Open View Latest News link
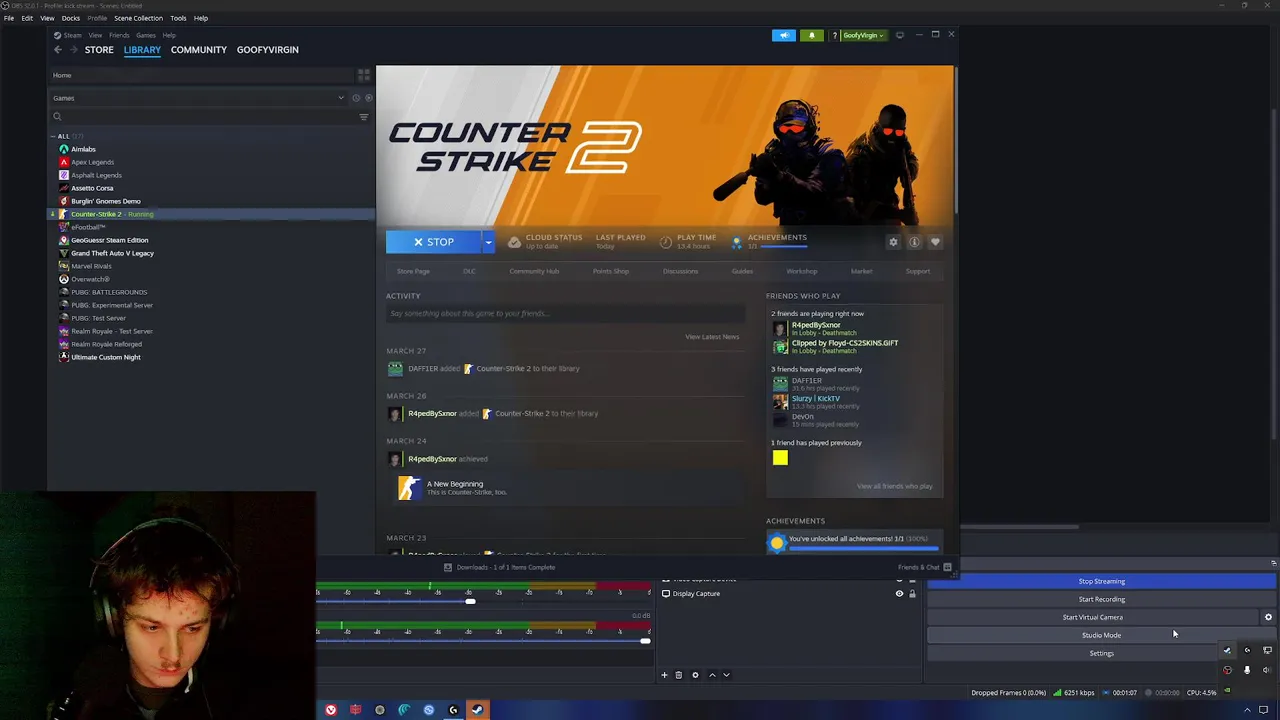The height and width of the screenshot is (720, 1280). tap(712, 337)
